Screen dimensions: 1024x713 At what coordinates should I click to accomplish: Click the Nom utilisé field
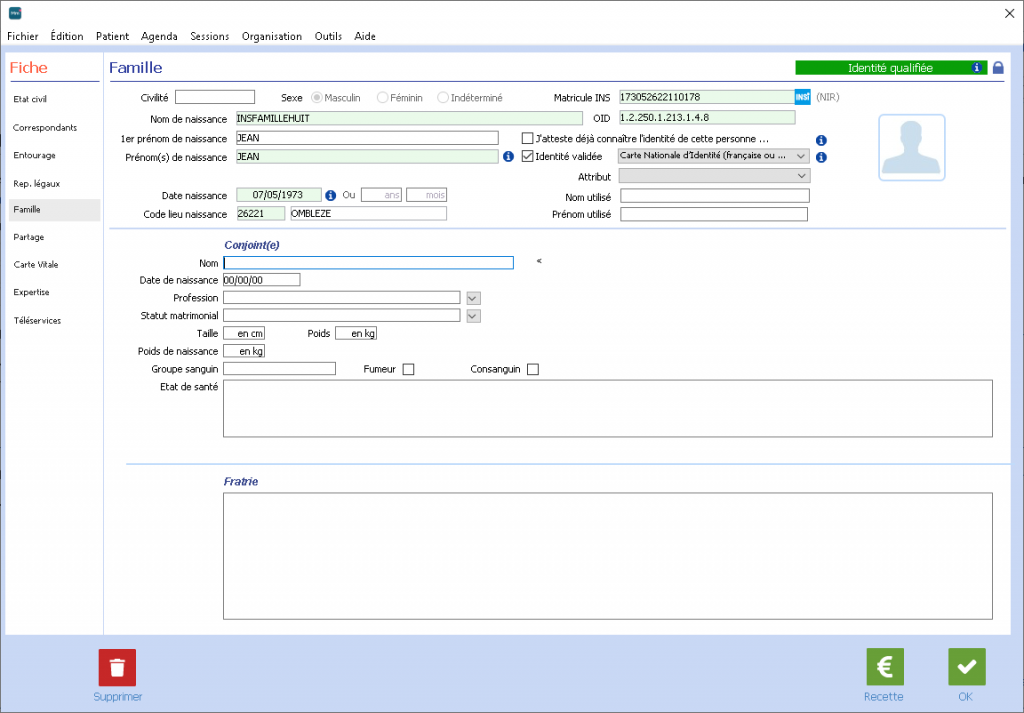pyautogui.click(x=714, y=196)
